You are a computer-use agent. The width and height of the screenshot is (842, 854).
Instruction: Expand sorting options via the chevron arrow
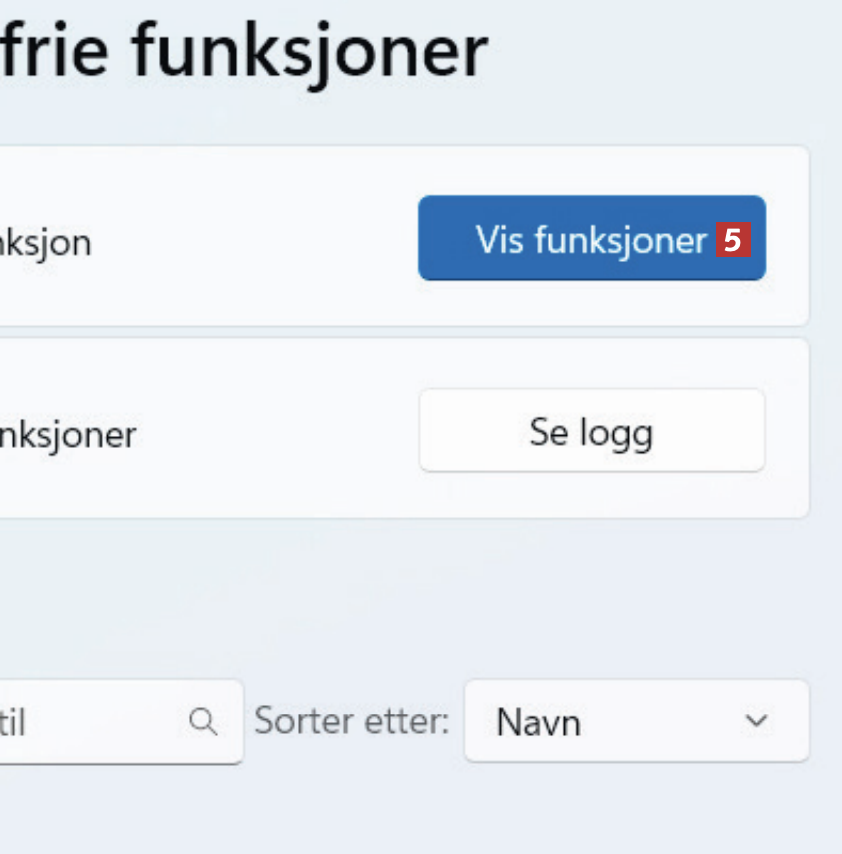(x=757, y=721)
